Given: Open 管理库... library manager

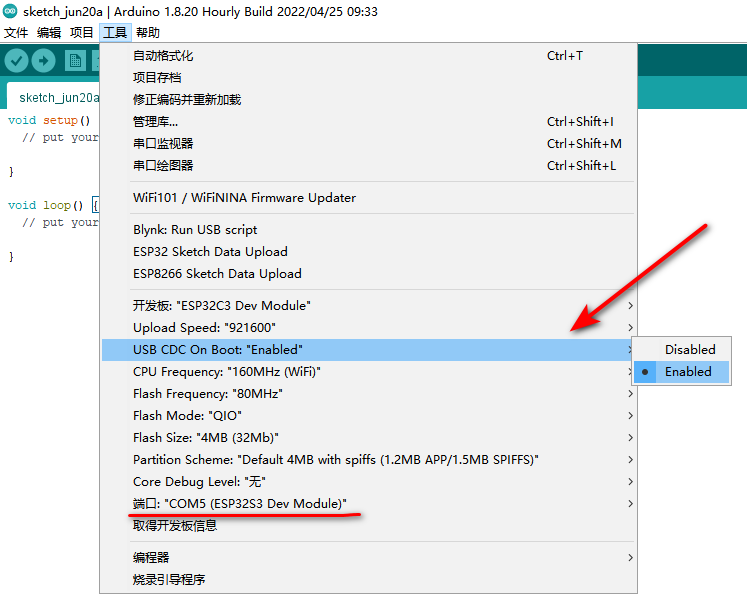Looking at the screenshot, I should (x=369, y=122).
